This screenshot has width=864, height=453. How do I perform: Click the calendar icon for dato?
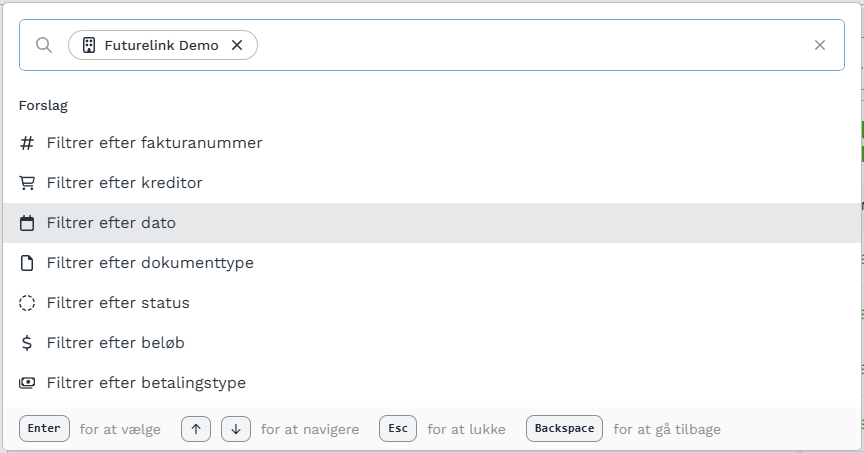tap(27, 223)
